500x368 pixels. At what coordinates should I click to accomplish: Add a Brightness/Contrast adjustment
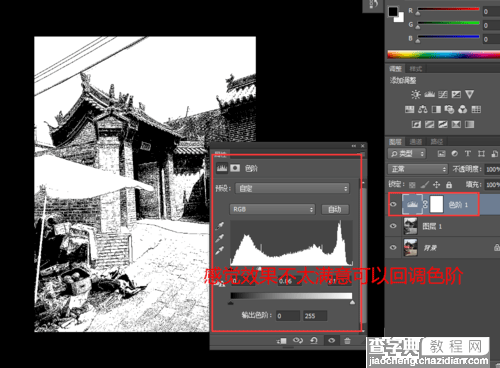point(416,94)
